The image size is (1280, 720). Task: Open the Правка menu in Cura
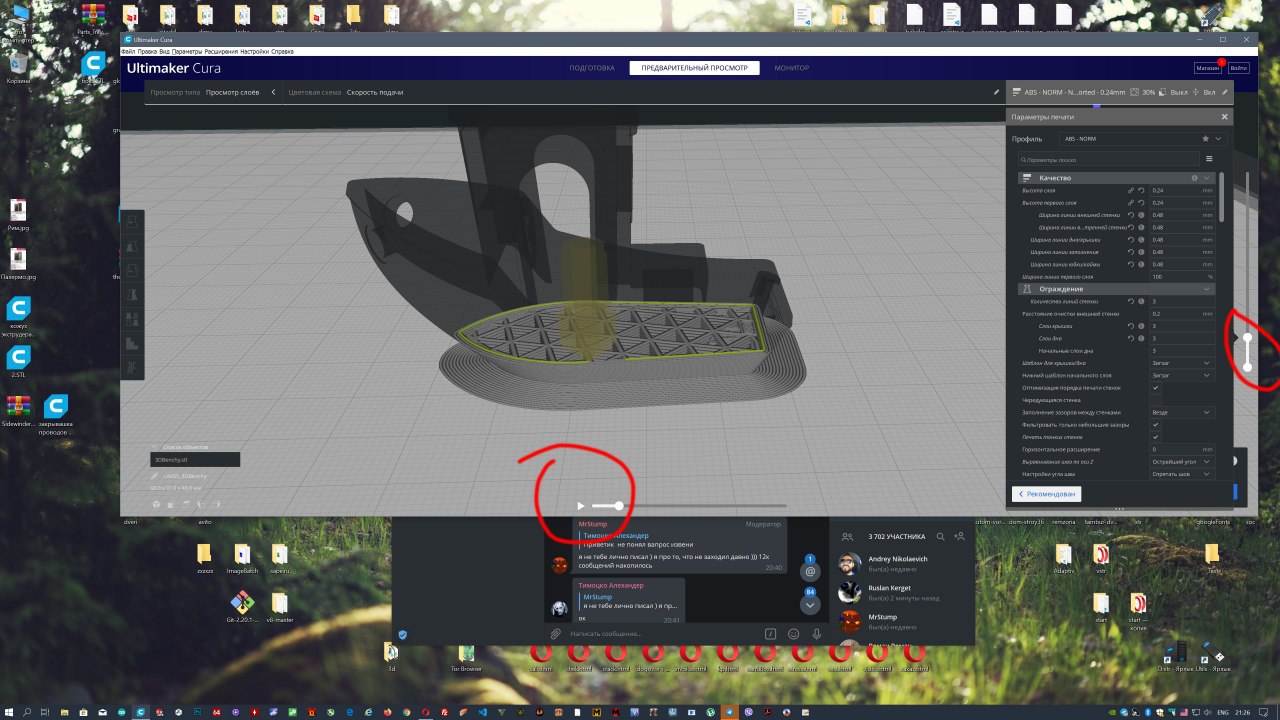(x=145, y=51)
